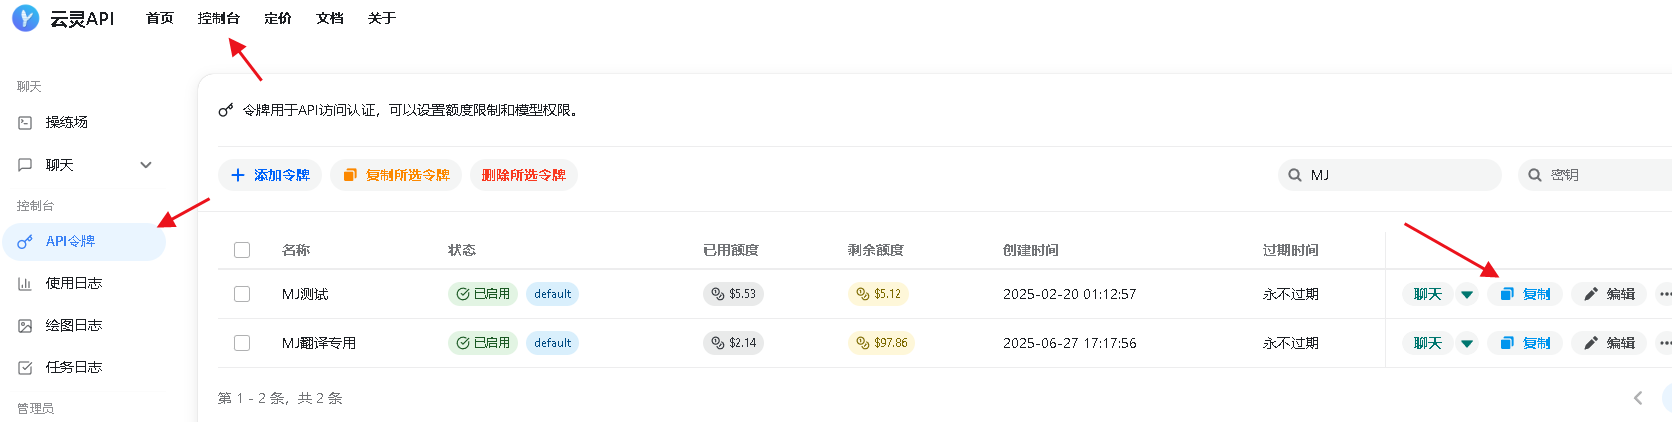This screenshot has height=422, width=1672.
Task: Open the 聊天 dropdown arrow for MJ测试
Action: tap(1467, 294)
